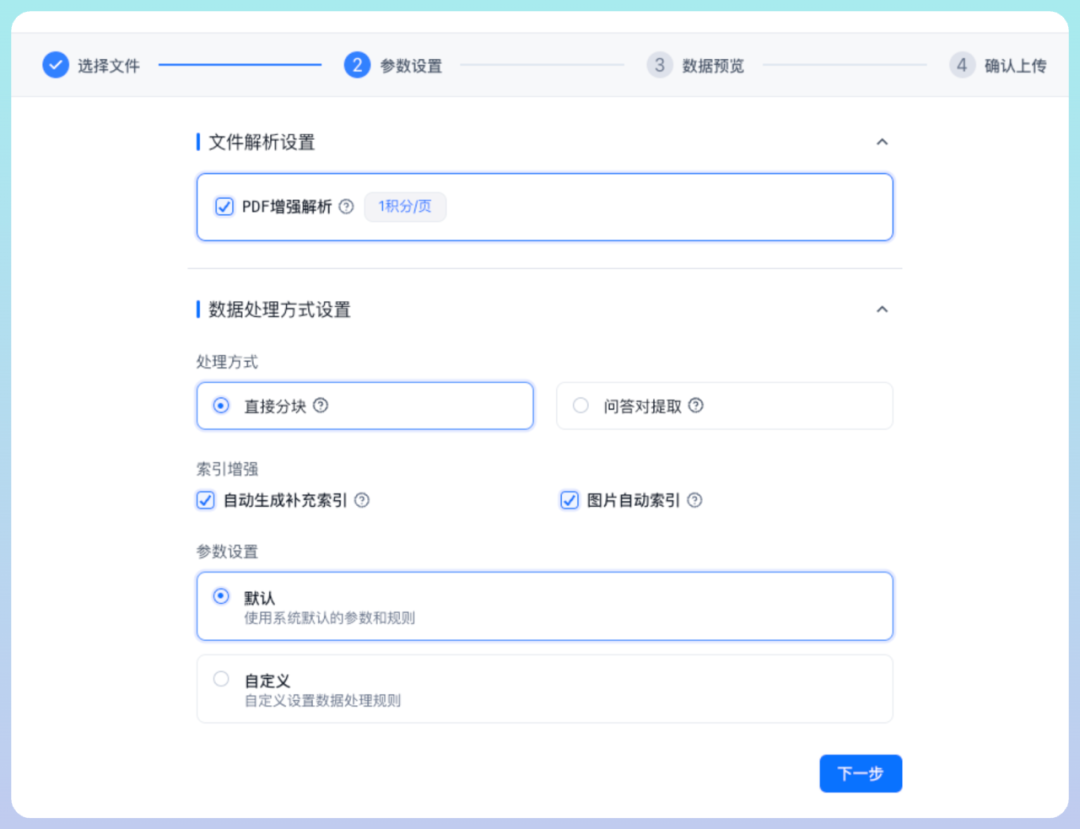Click the help icon beside 问答对提取
The width and height of the screenshot is (1080, 829).
click(697, 405)
